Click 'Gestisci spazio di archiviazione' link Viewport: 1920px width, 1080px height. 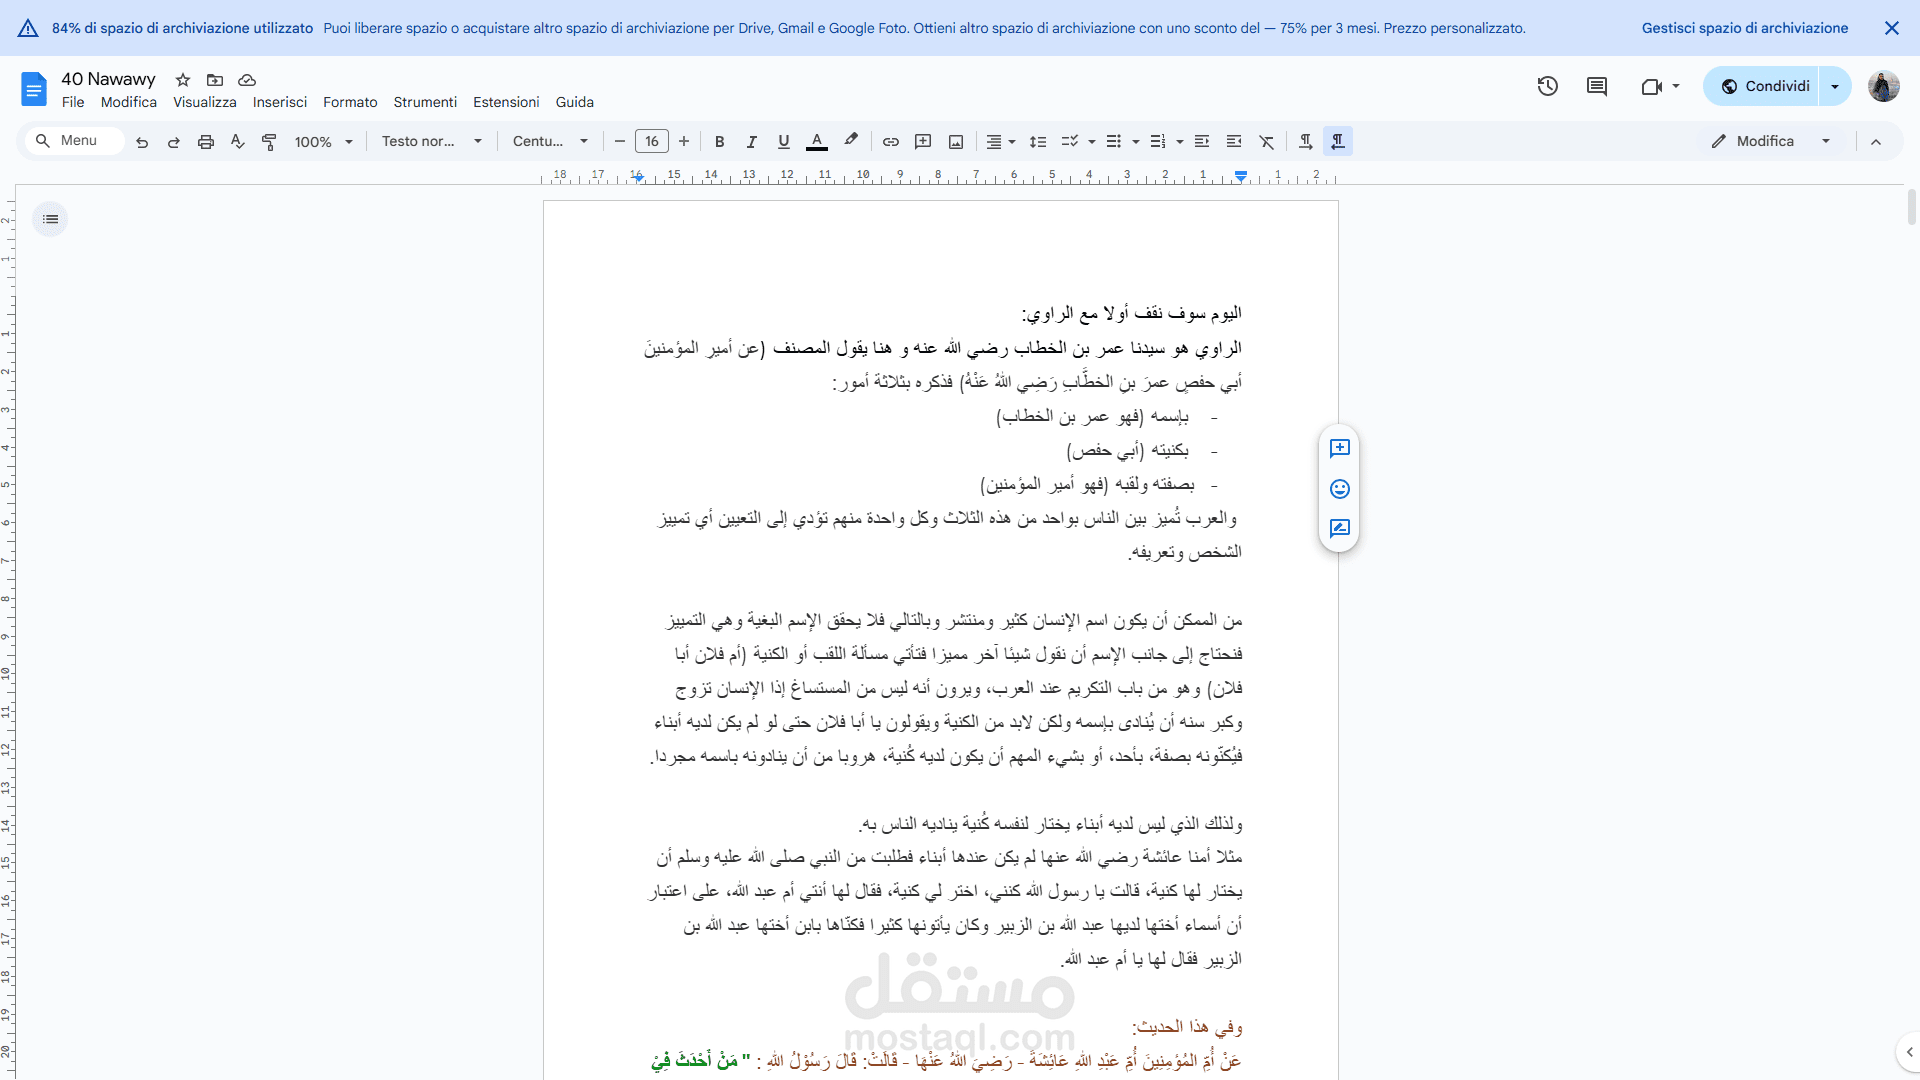(x=1745, y=28)
